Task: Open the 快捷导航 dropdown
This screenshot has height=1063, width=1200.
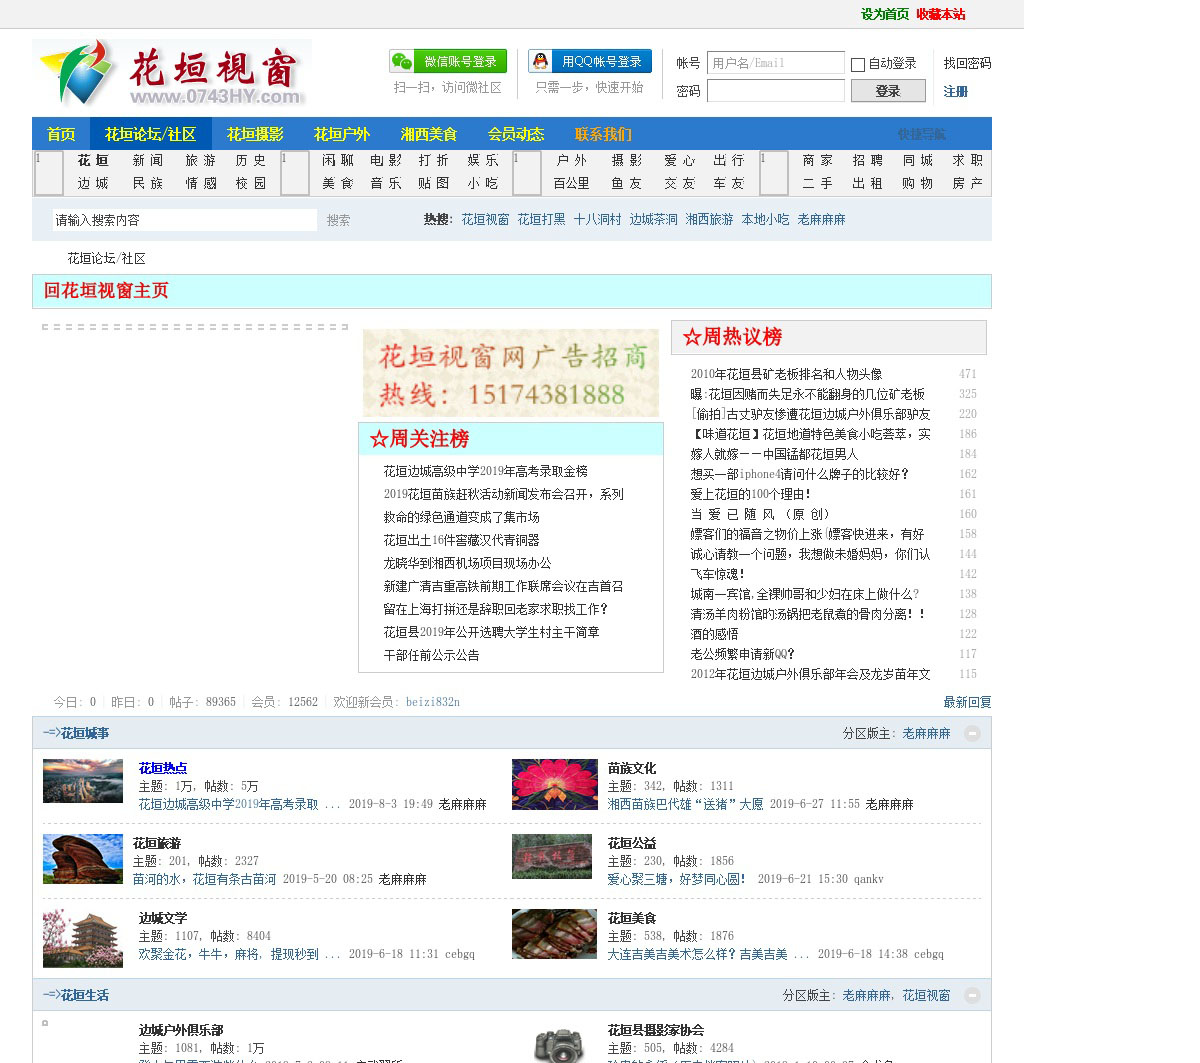Action: 921,134
